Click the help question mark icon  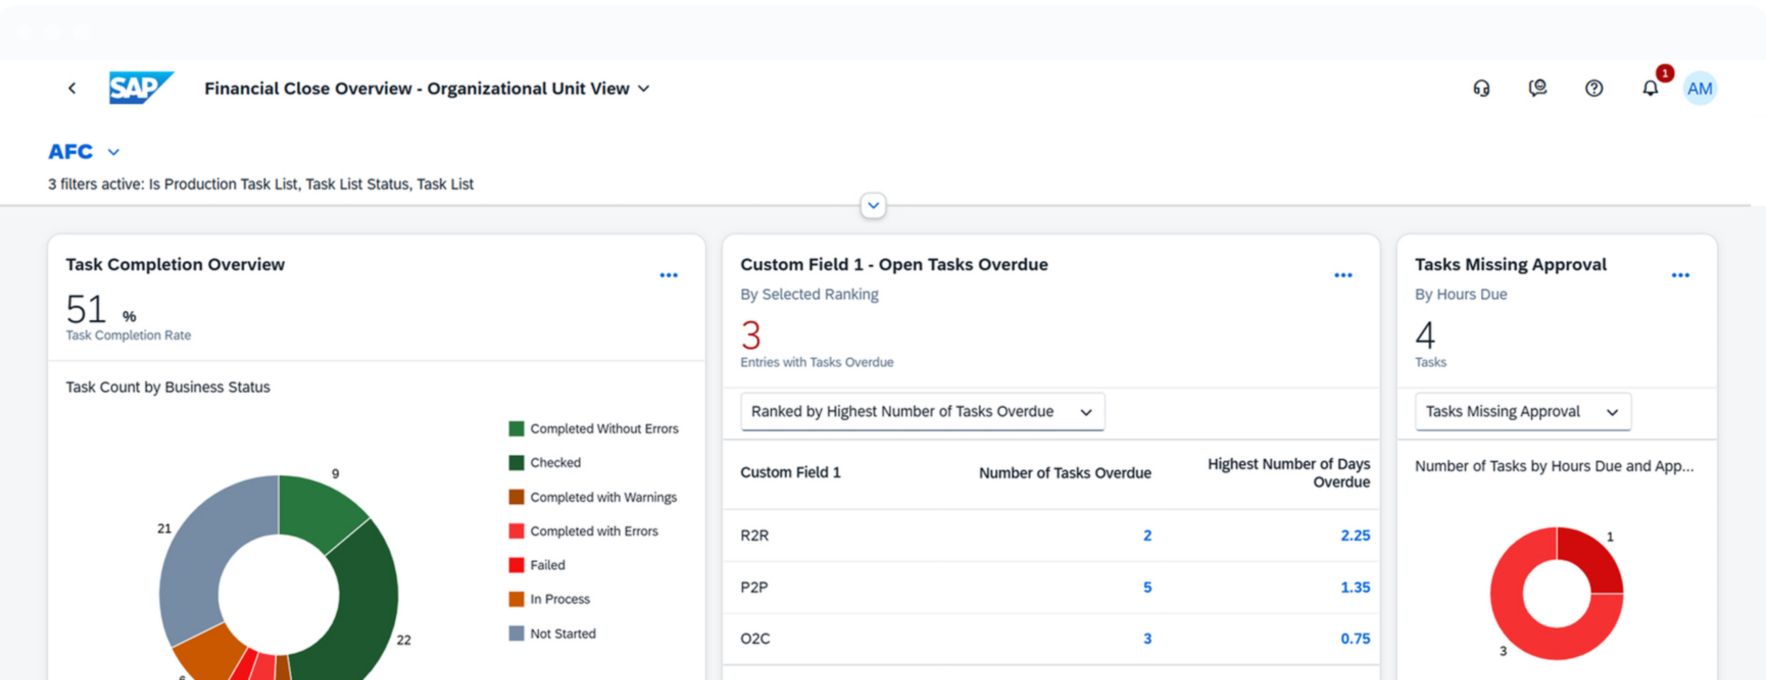click(1594, 88)
